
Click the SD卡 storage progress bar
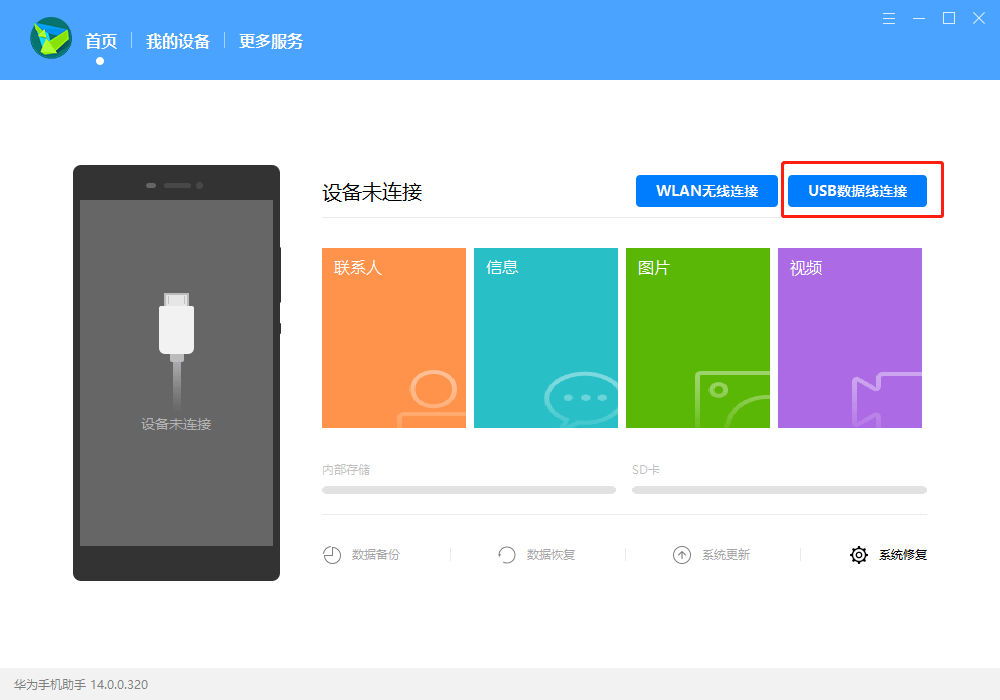click(x=779, y=490)
